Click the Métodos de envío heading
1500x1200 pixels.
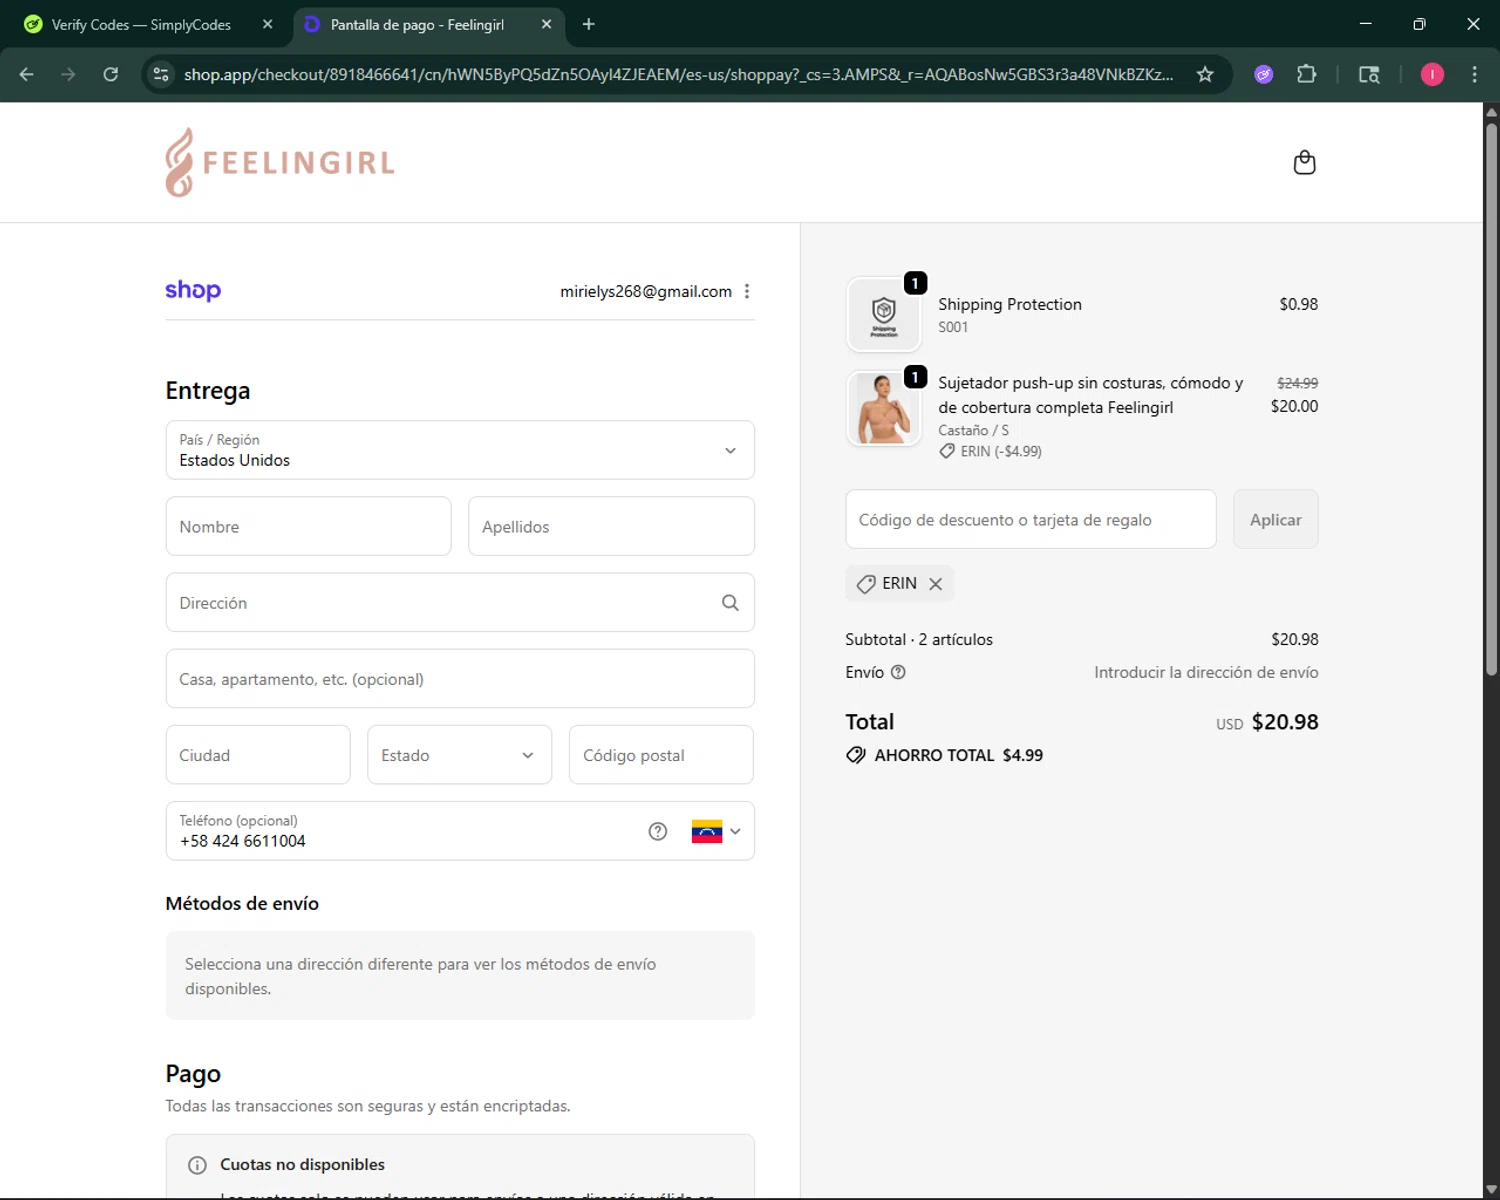click(242, 903)
